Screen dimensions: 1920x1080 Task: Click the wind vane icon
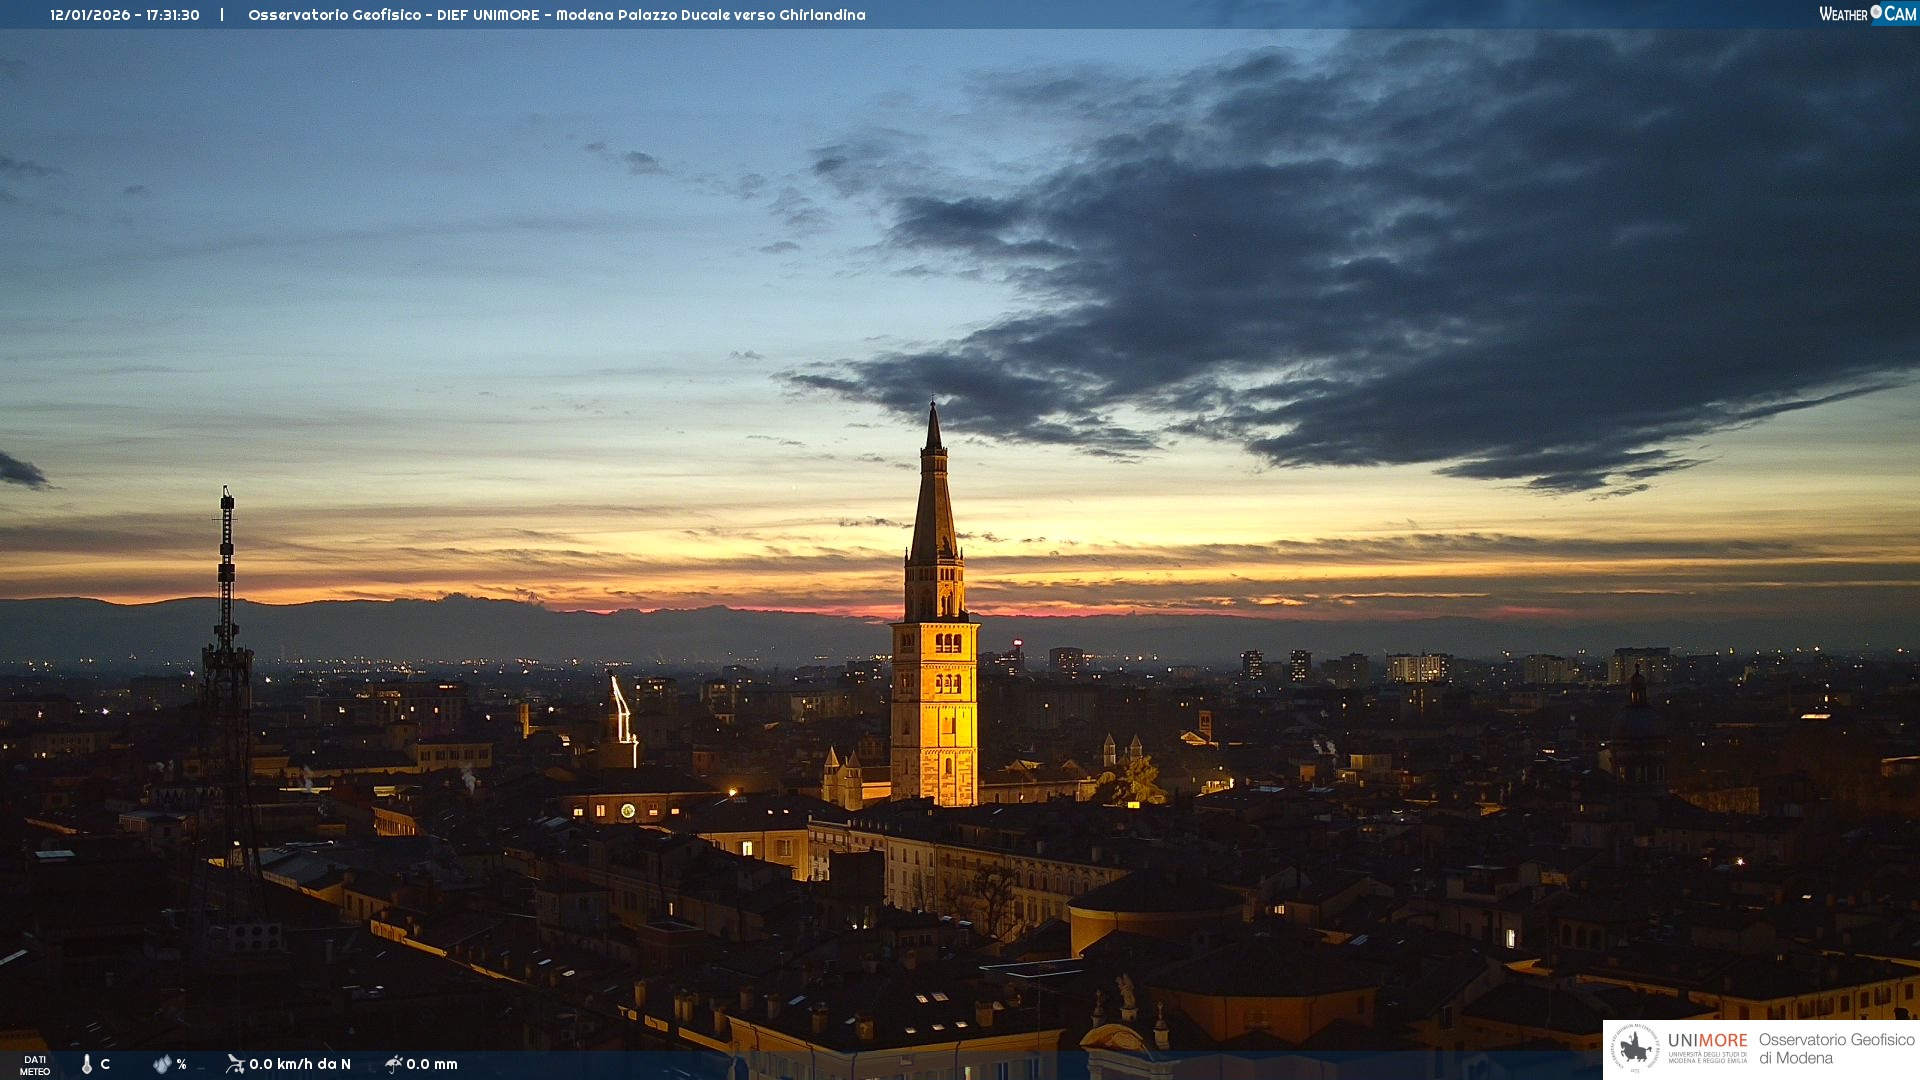235,1064
